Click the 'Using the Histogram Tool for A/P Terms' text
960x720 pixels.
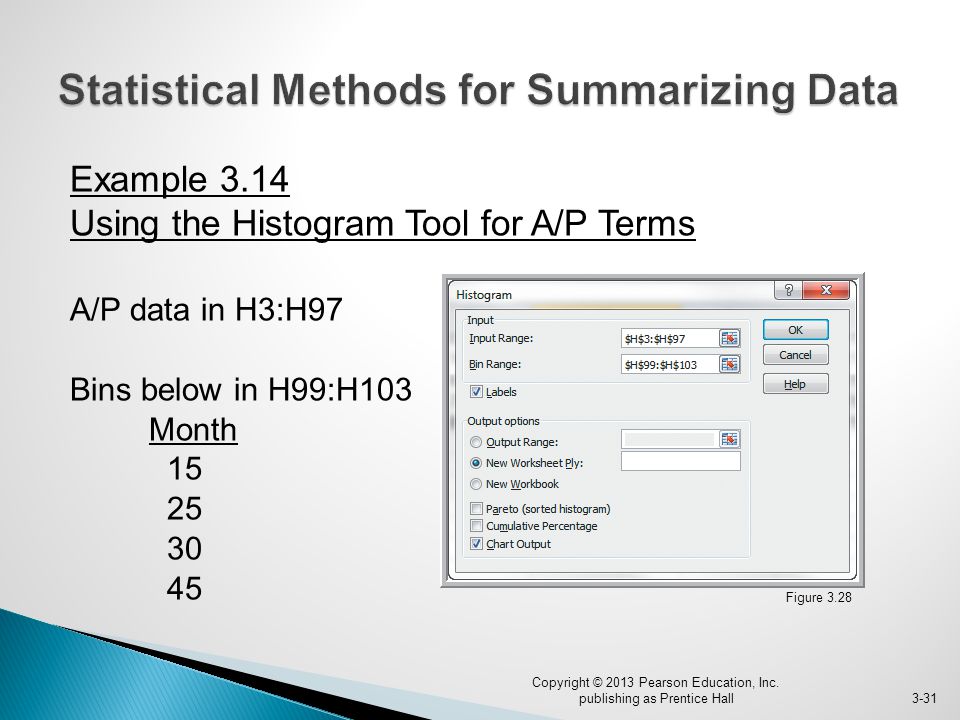383,223
